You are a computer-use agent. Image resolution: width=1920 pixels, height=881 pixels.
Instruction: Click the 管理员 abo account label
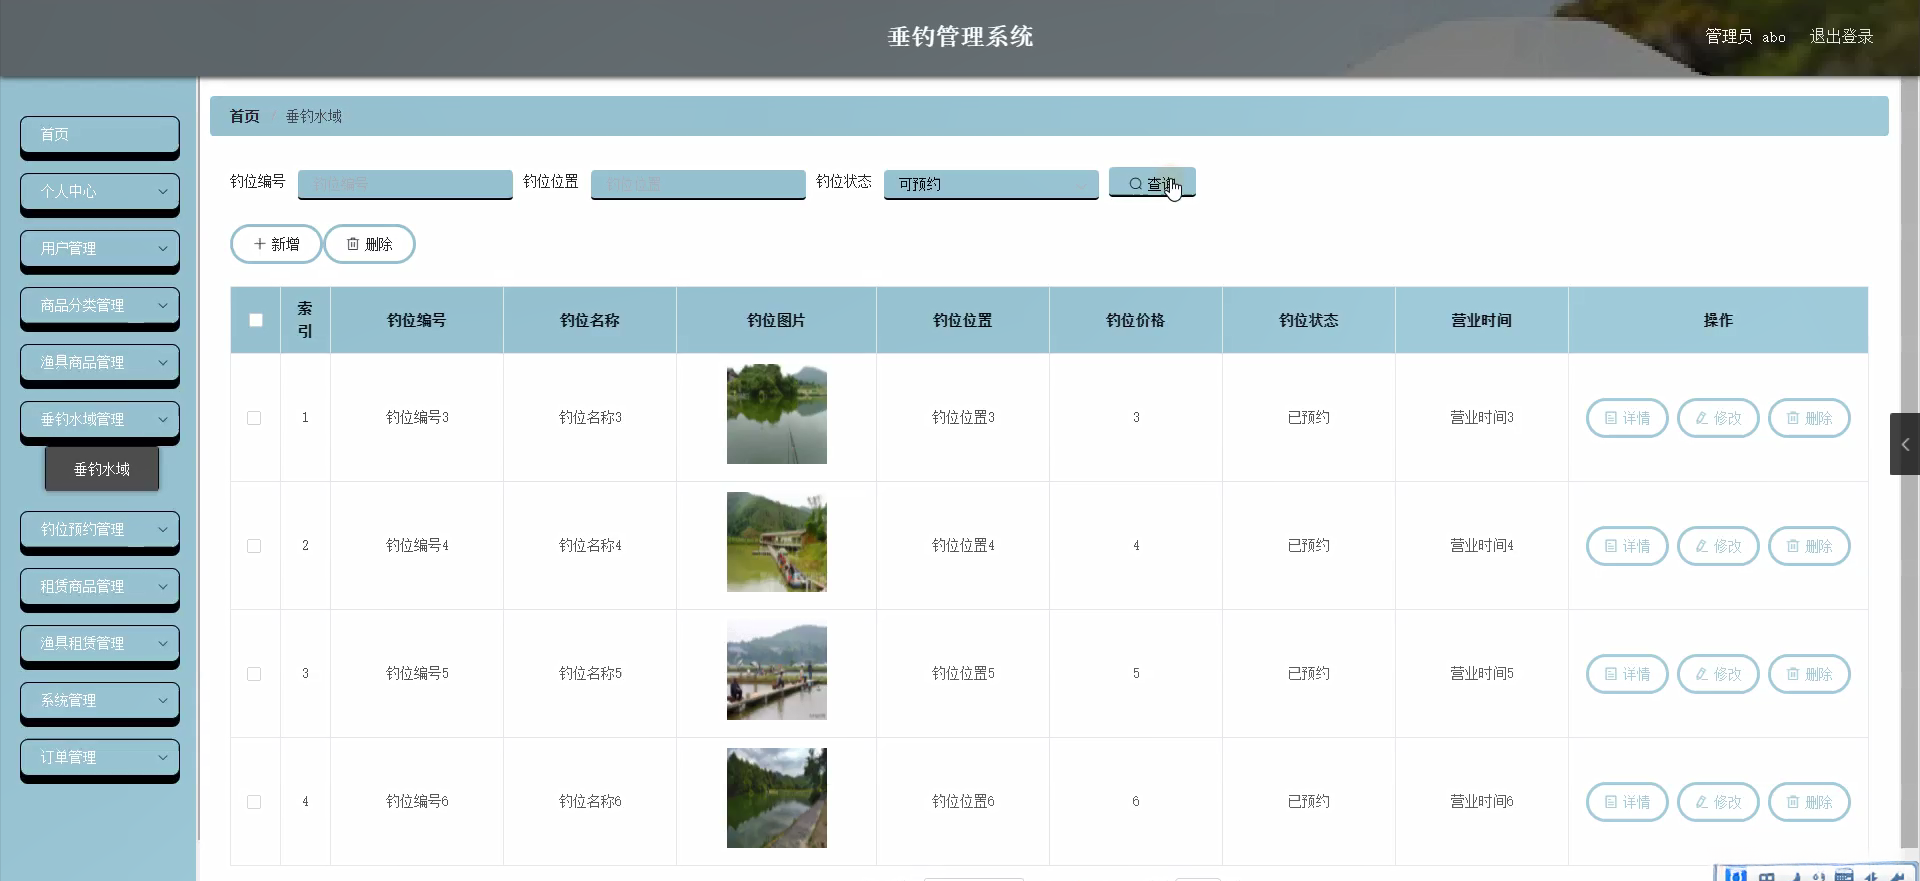click(x=1745, y=36)
